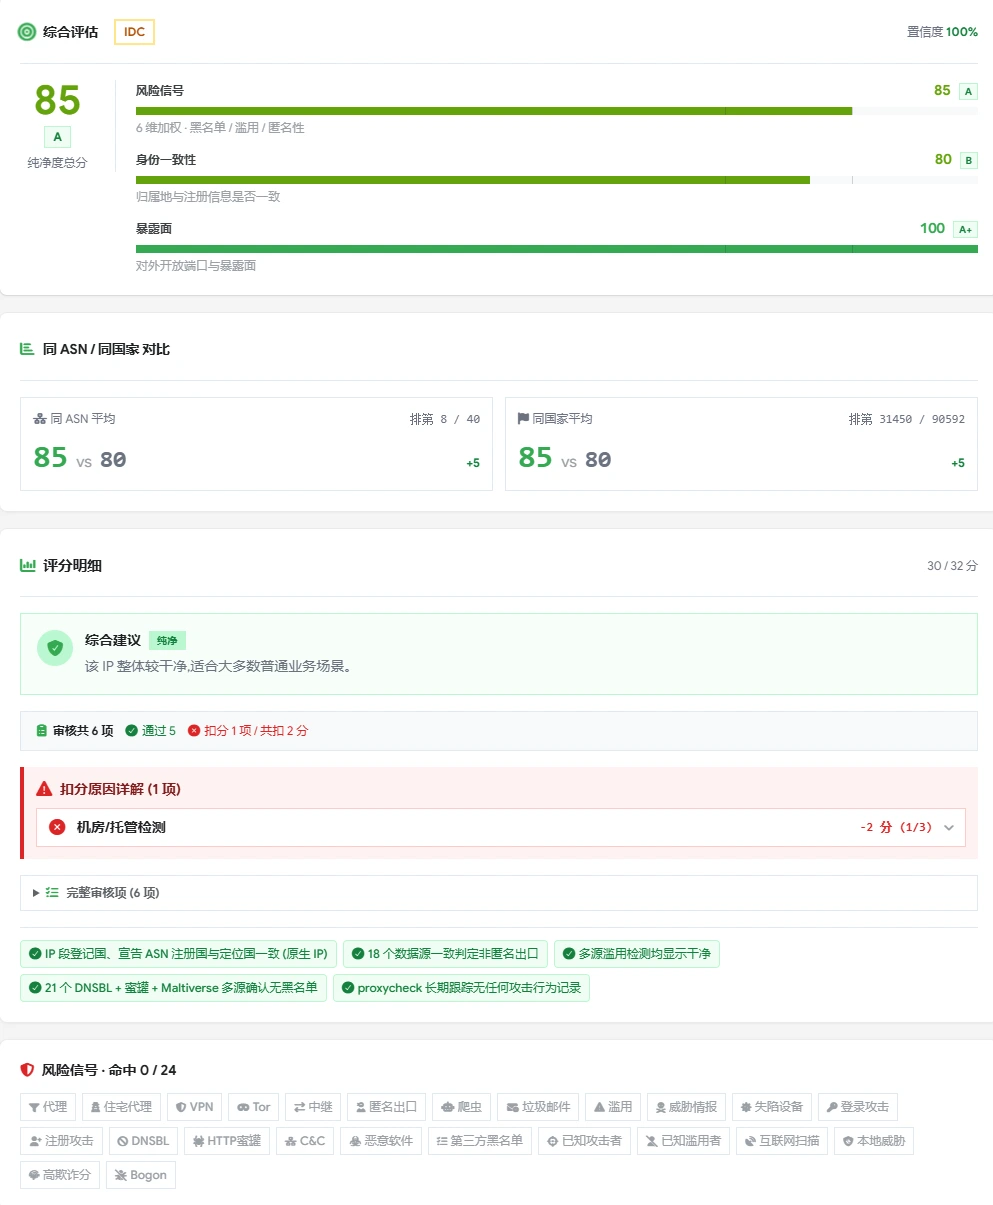
Task: Click the key icon in the 登录攻击 tag
Action: [832, 1107]
